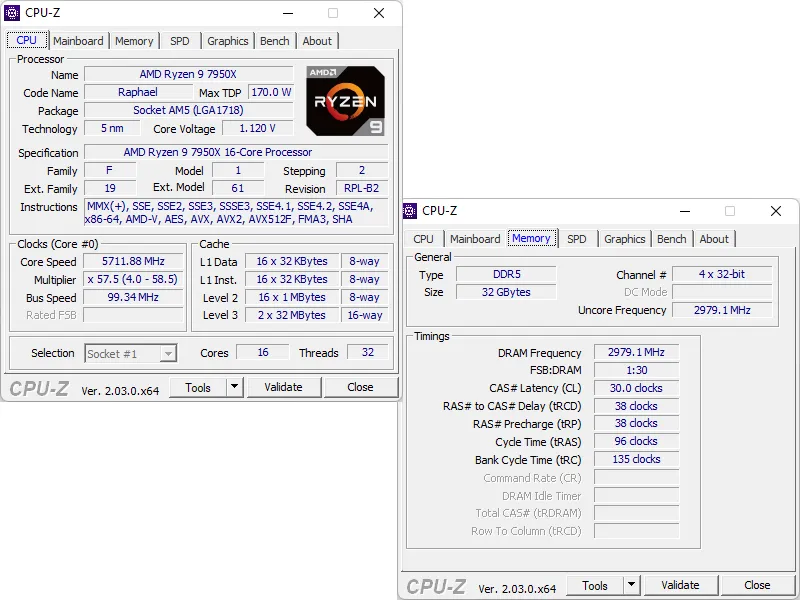
Task: Click the Core Speed value 5711.88 MHz
Action: point(133,261)
